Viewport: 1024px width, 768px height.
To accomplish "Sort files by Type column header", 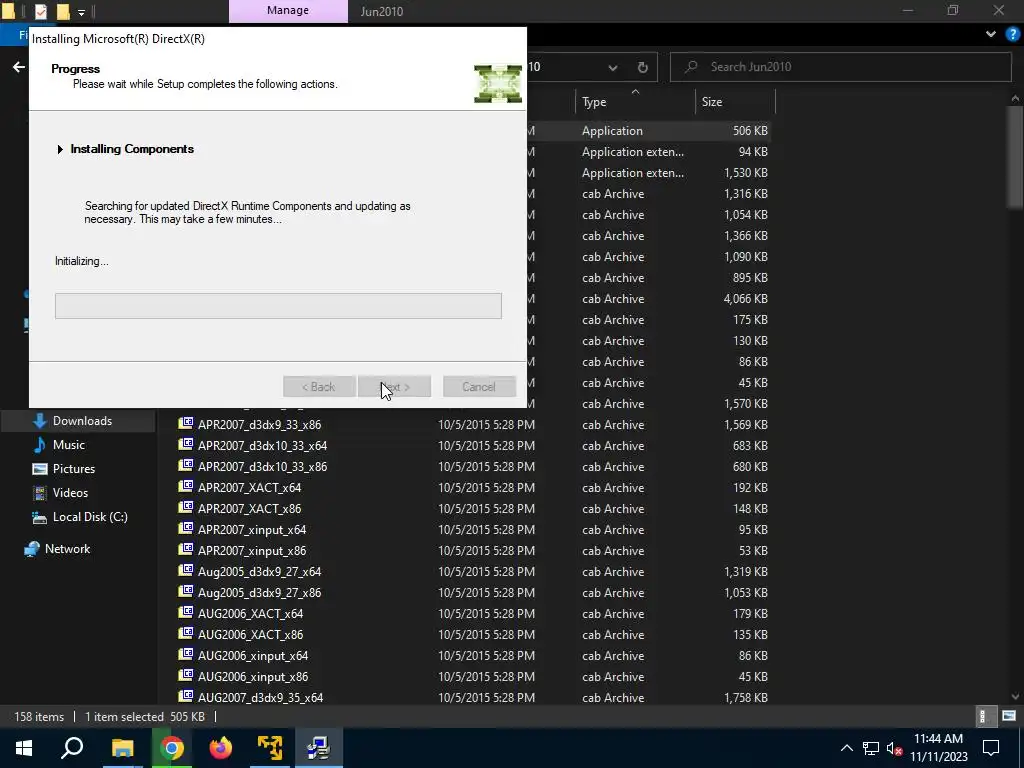I will pyautogui.click(x=635, y=102).
